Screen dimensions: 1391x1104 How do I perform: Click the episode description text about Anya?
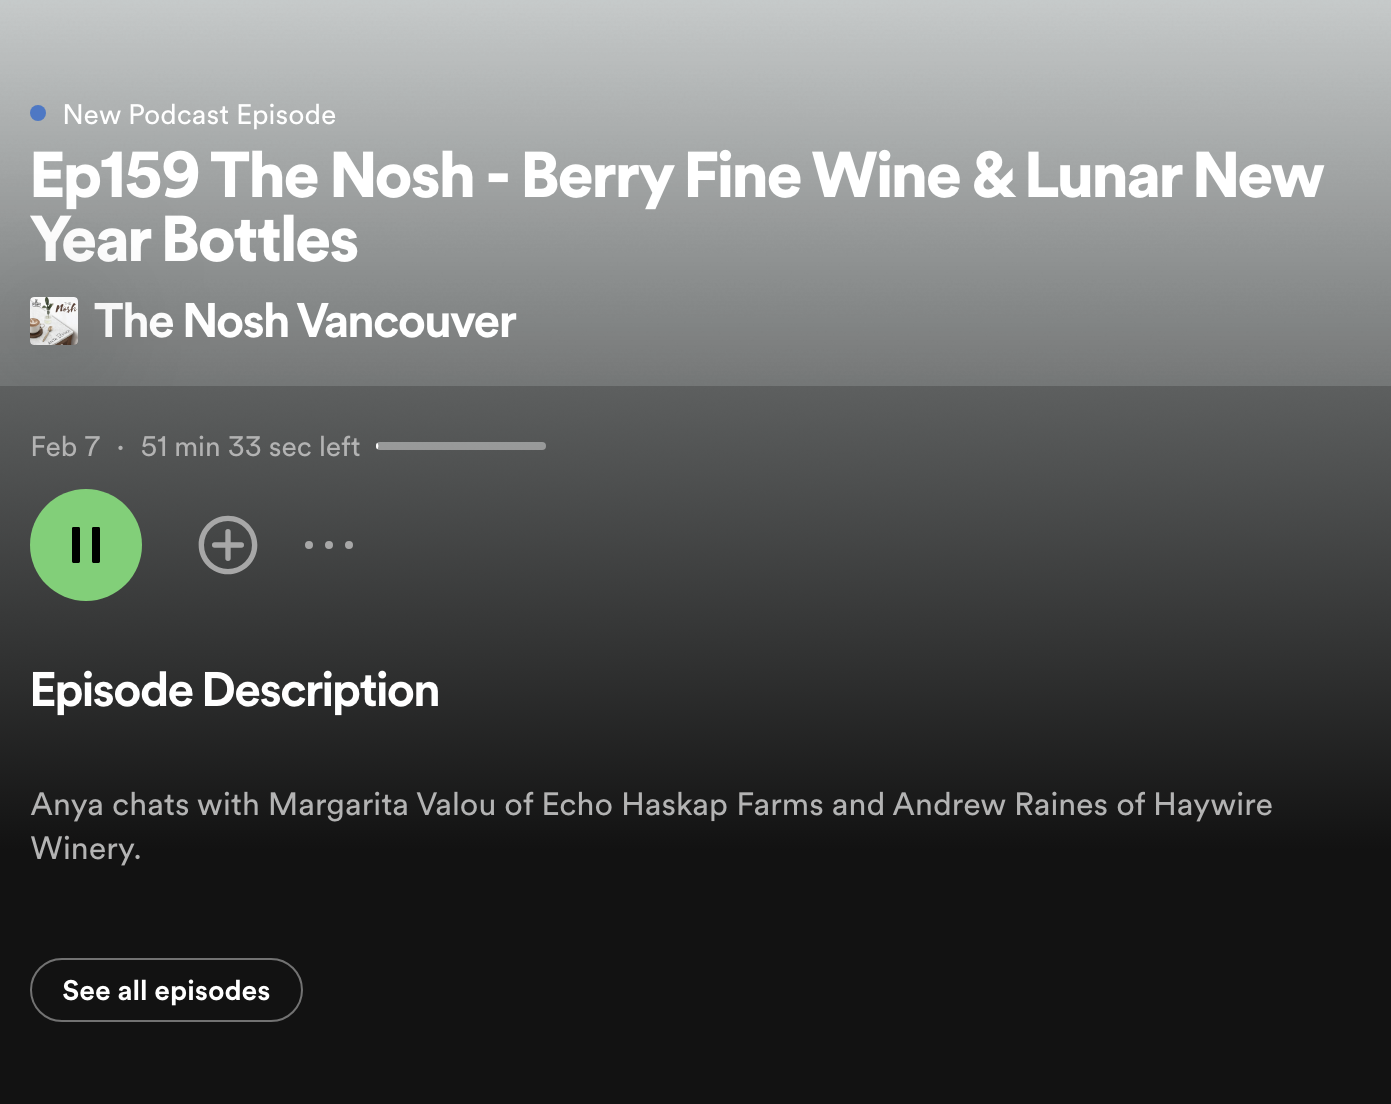(651, 825)
